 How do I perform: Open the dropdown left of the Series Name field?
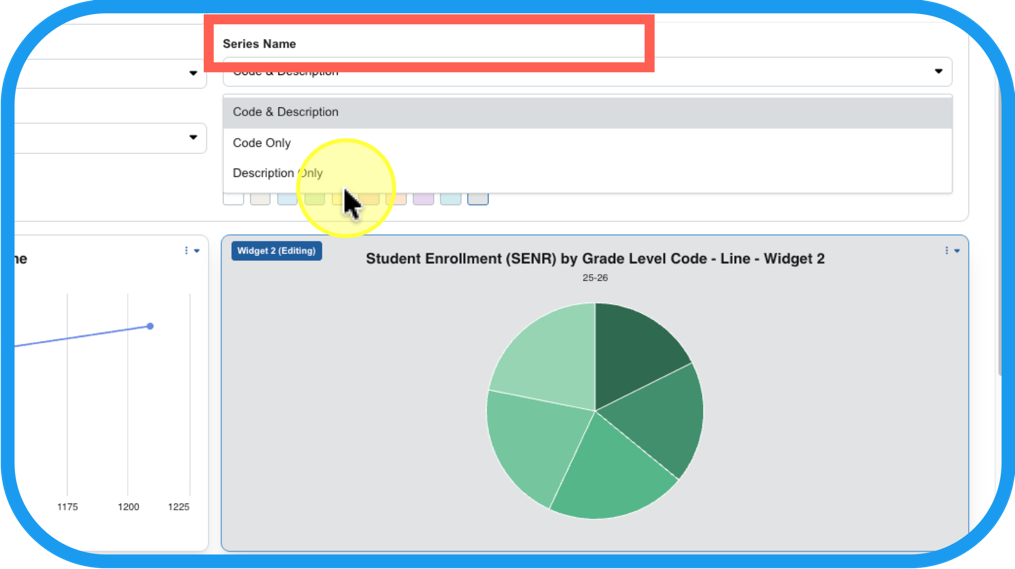click(x=193, y=73)
